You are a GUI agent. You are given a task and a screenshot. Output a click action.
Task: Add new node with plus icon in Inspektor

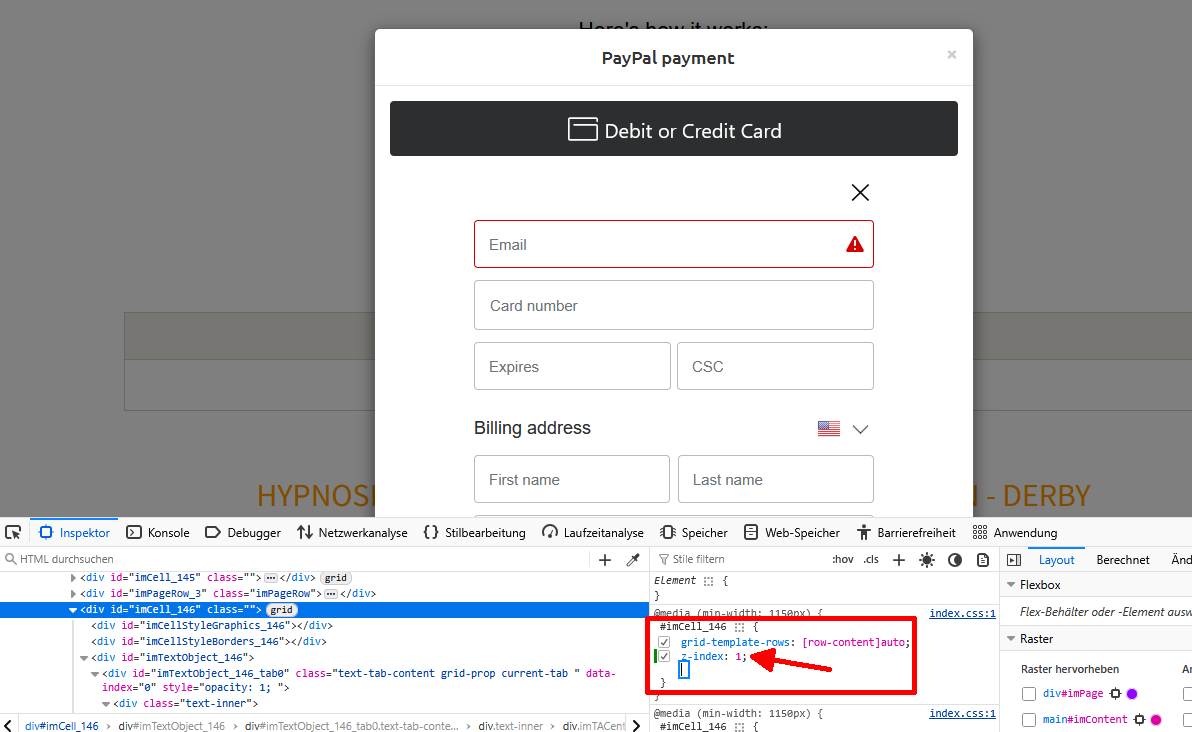604,560
